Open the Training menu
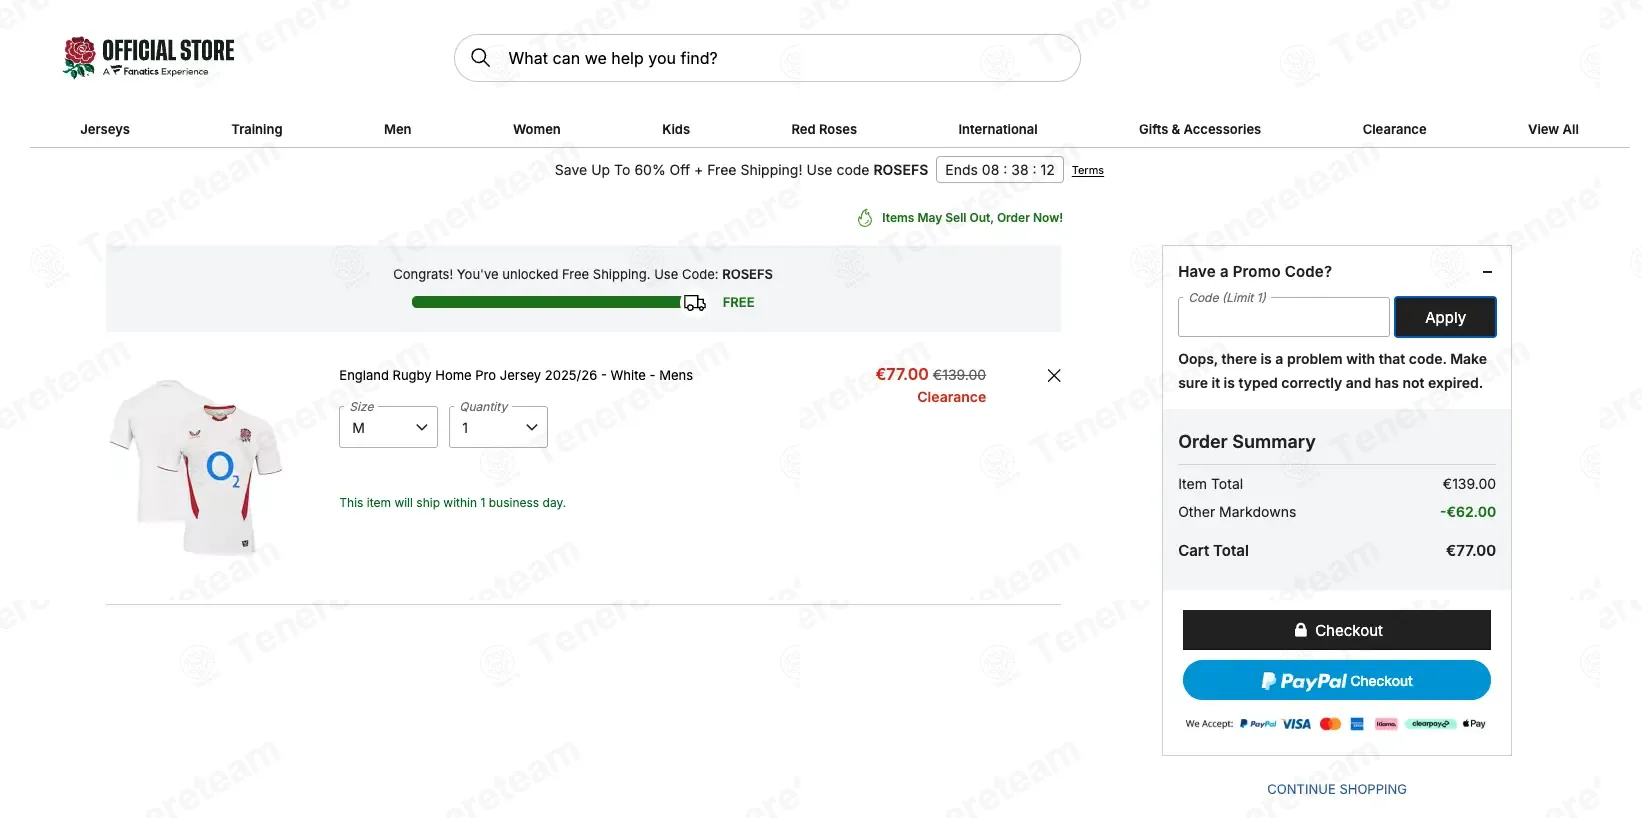Screen dimensions: 1642x818 257,129
